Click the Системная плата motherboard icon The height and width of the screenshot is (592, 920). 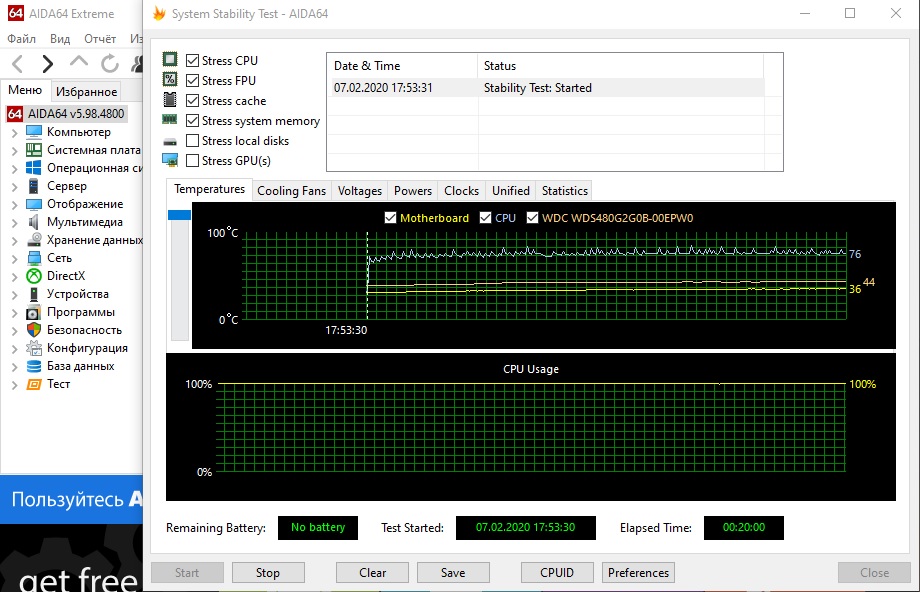point(34,150)
